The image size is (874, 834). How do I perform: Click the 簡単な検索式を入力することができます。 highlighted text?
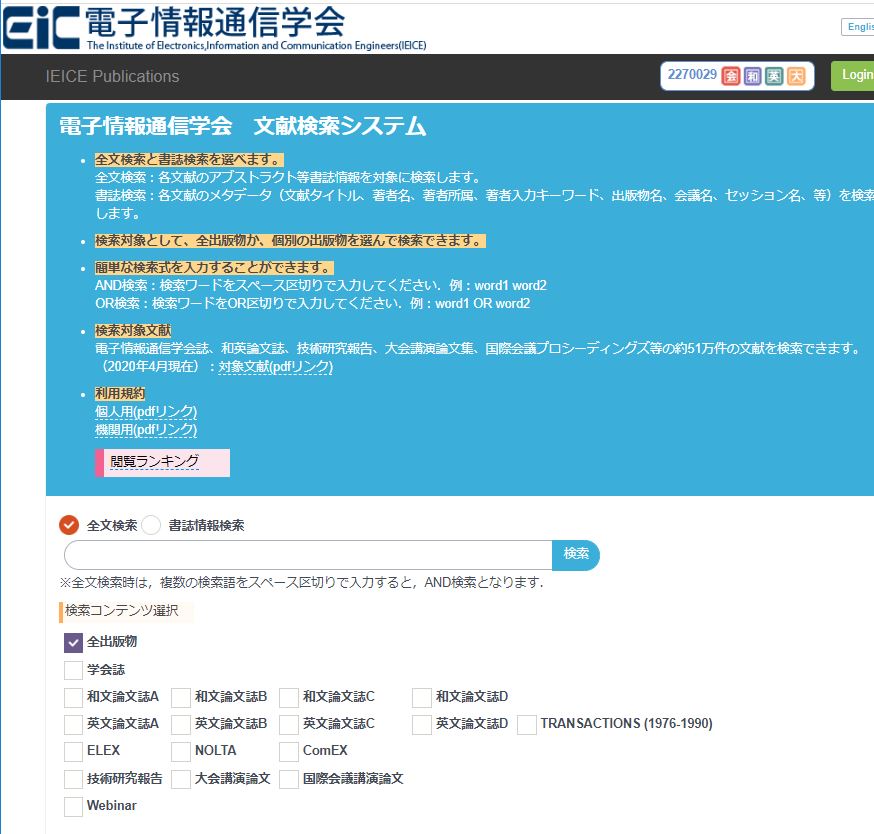click(214, 268)
